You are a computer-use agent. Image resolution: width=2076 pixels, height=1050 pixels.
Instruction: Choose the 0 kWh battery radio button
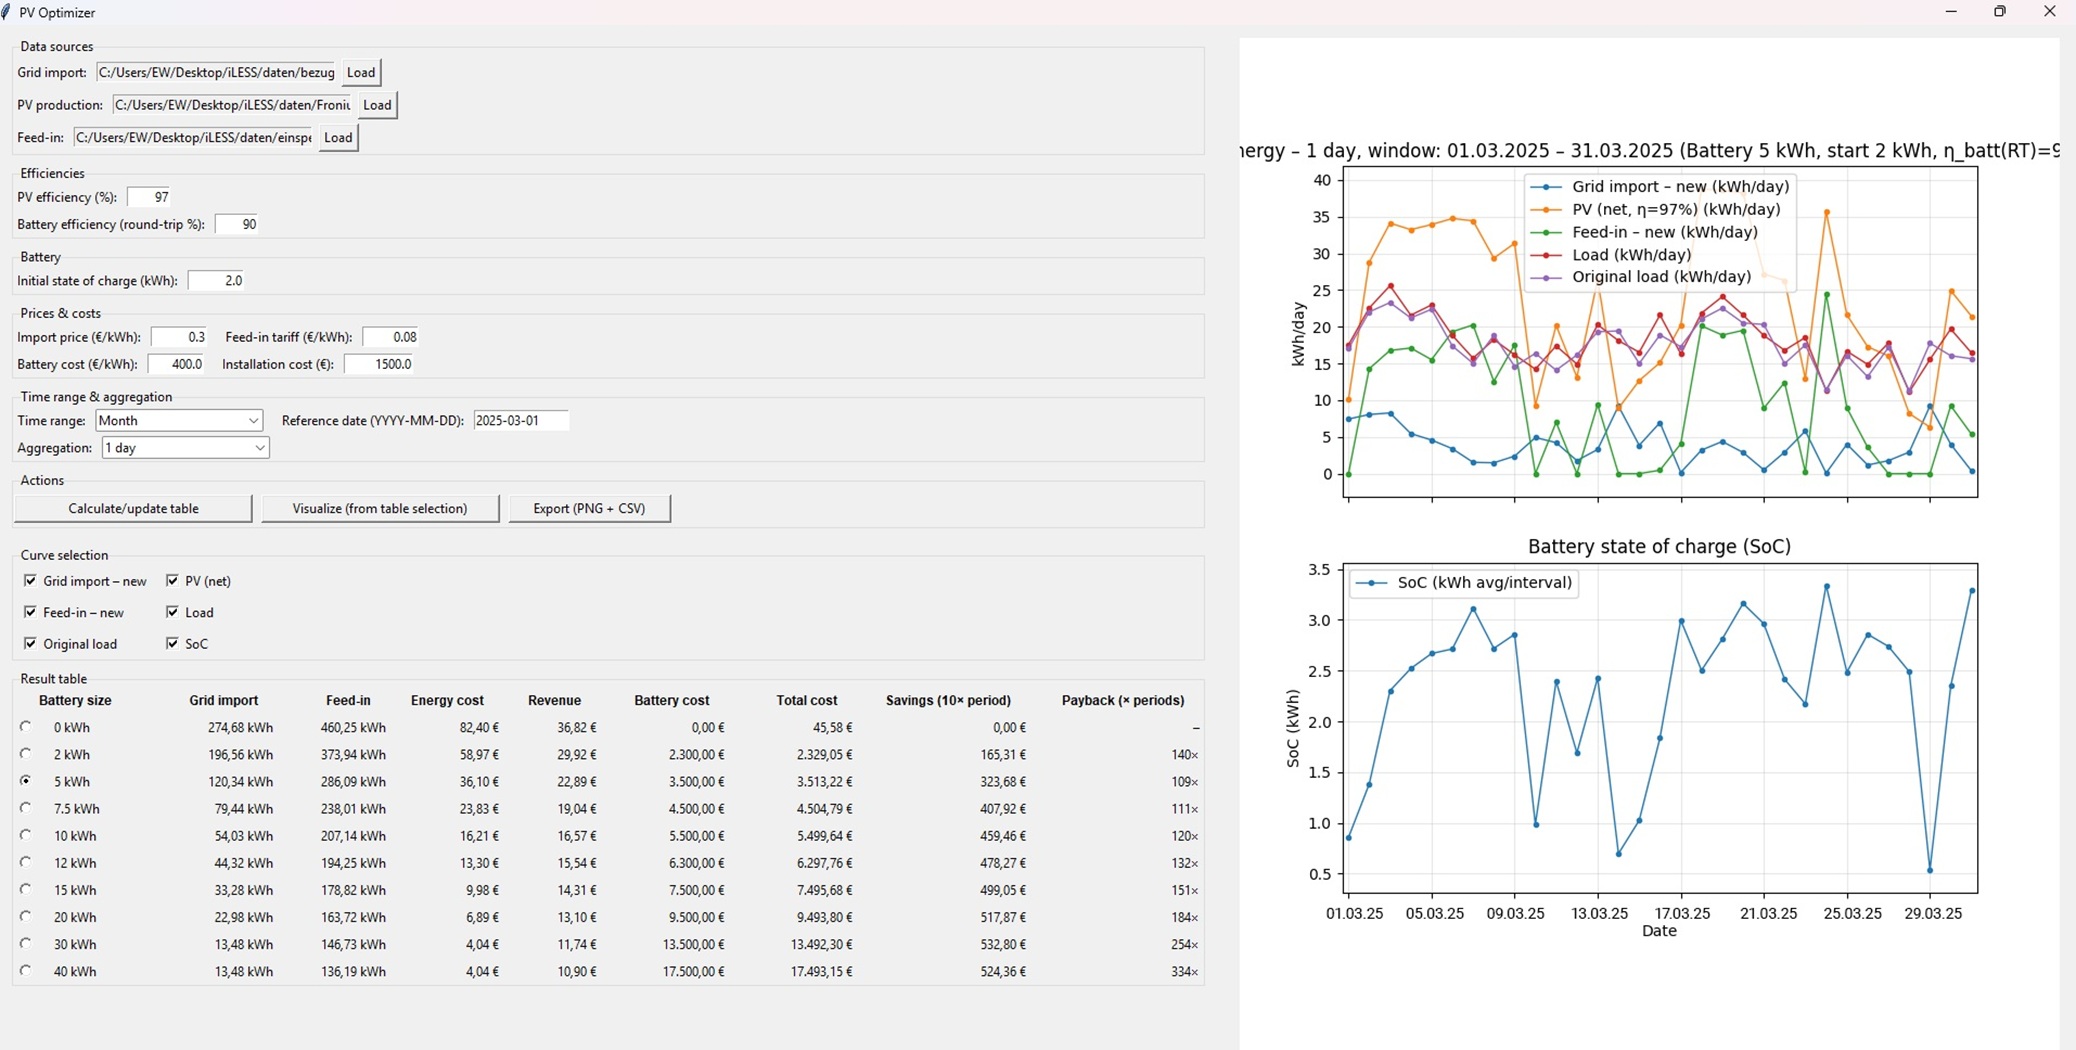tap(26, 727)
